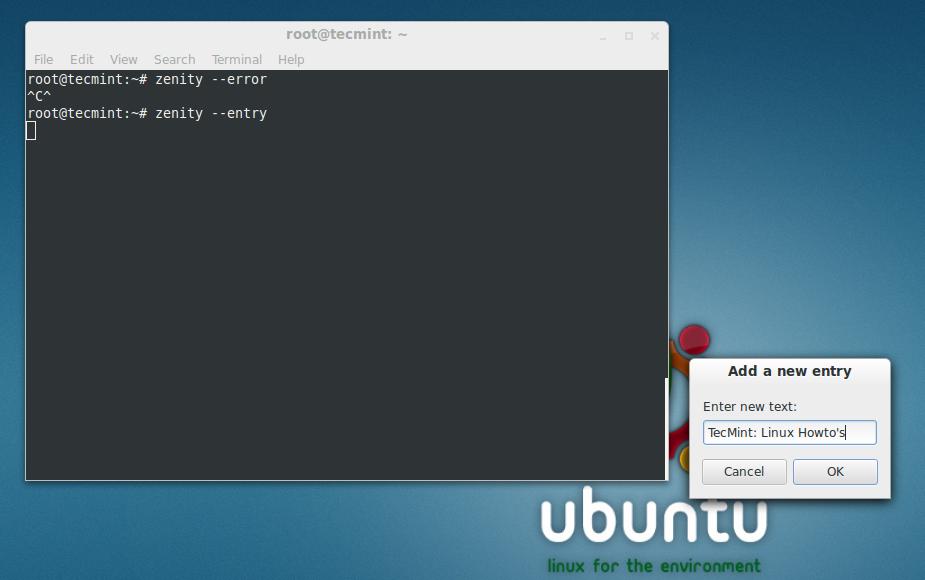
Task: Click OK in the Add a new entry dialog
Action: [835, 471]
